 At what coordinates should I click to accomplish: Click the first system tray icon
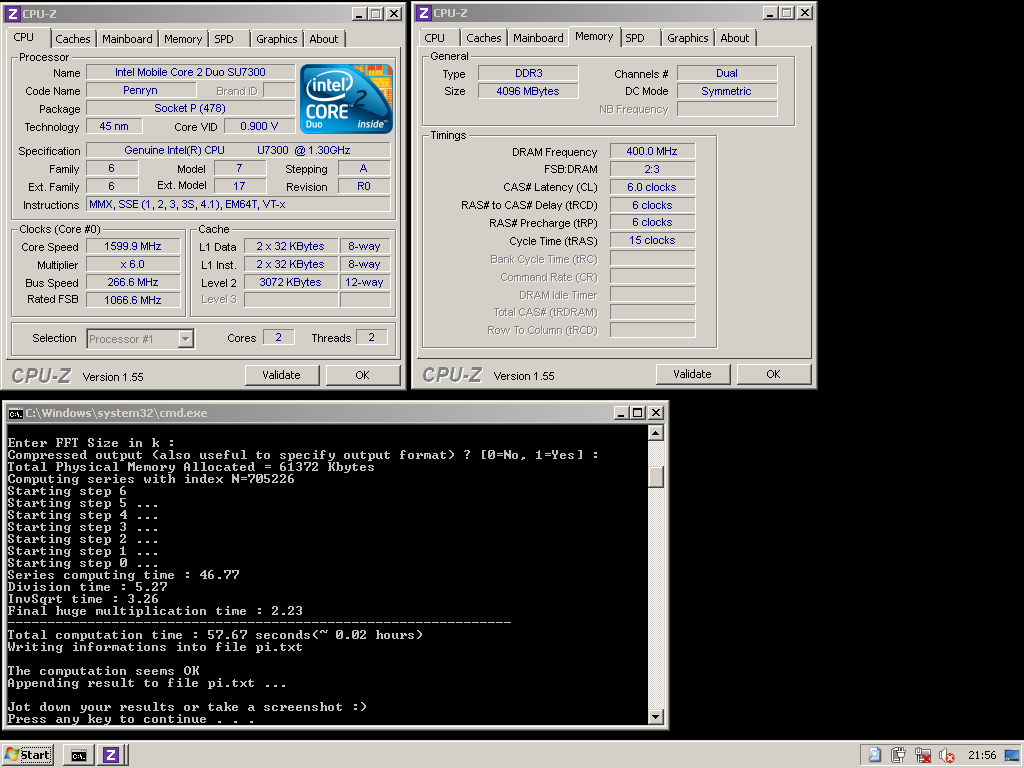click(874, 756)
